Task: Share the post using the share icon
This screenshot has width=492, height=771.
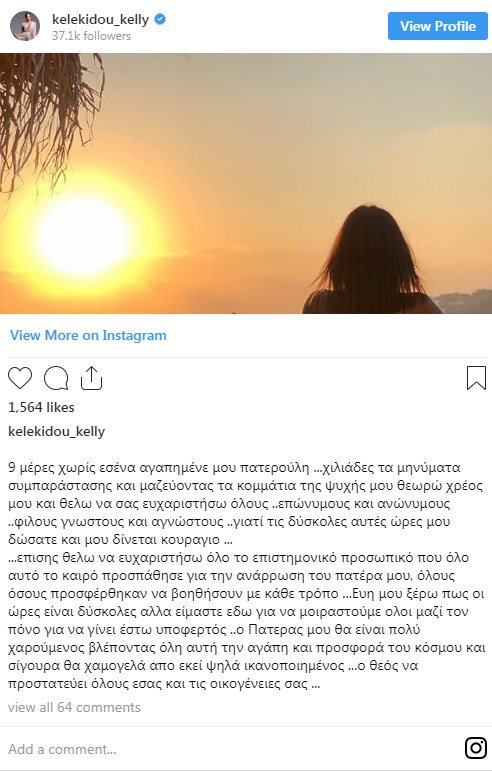Action: click(91, 378)
